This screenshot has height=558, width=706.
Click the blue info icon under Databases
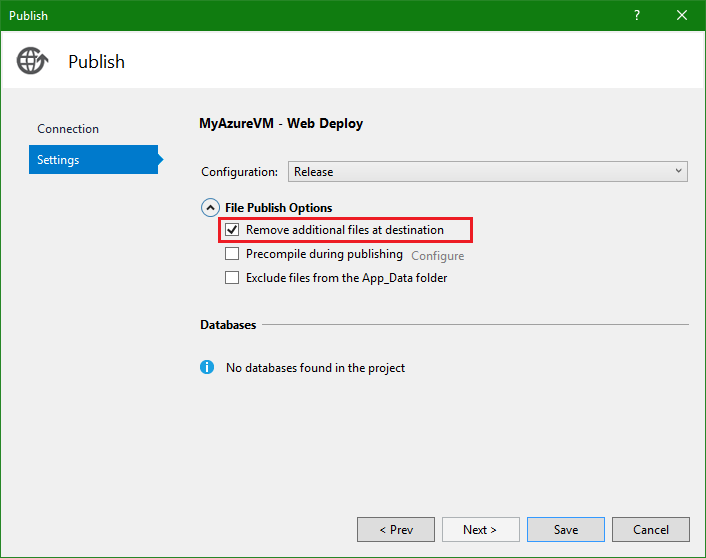coord(207,367)
